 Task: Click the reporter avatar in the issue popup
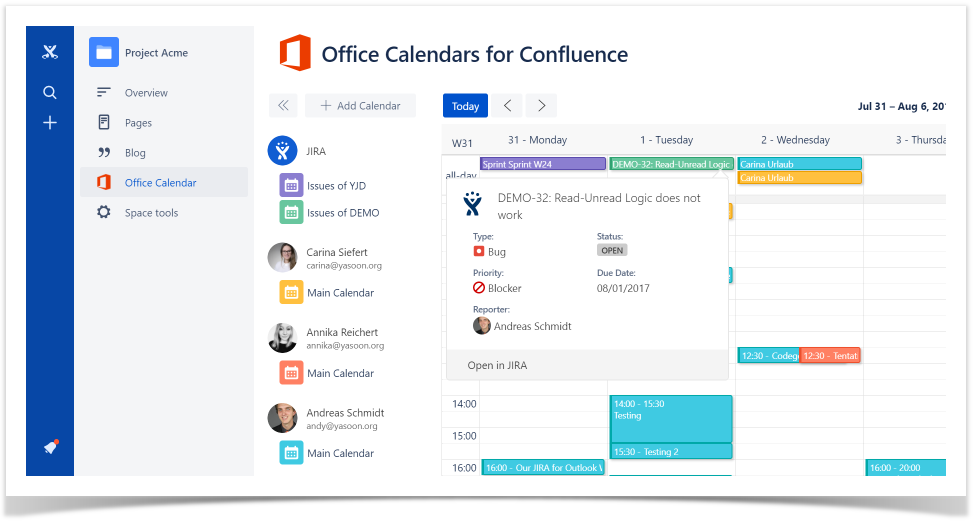coord(481,326)
